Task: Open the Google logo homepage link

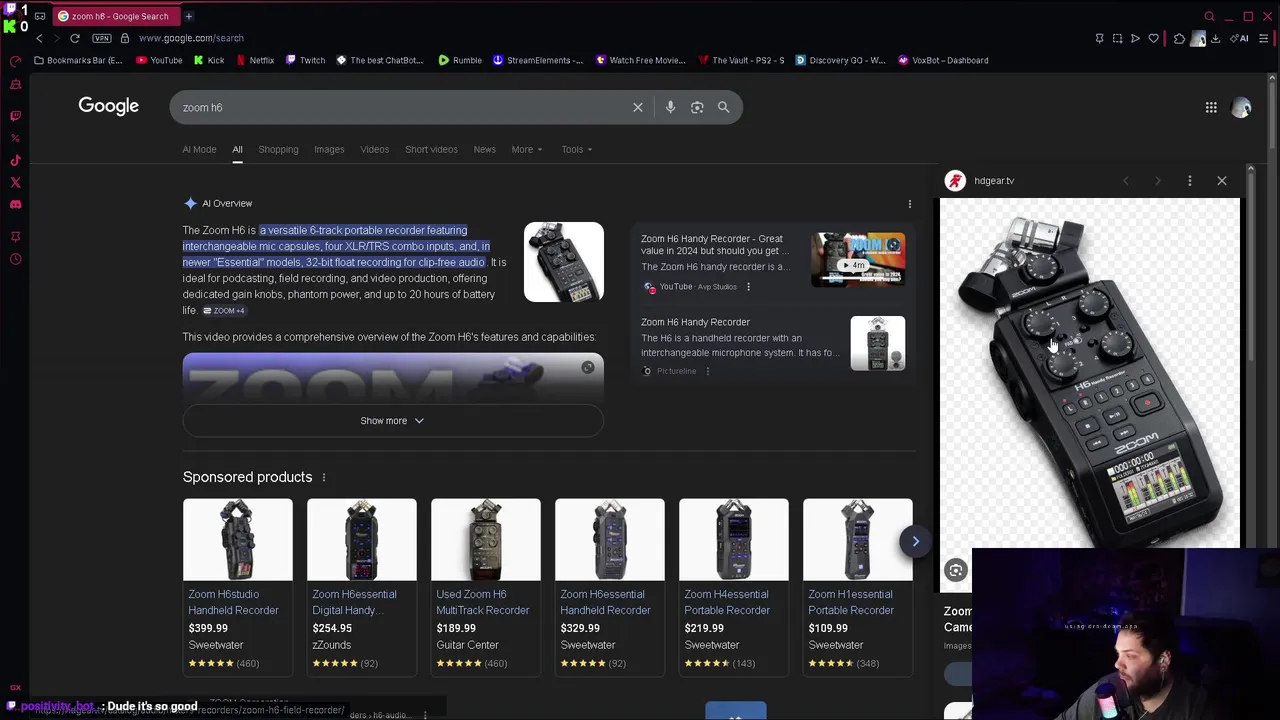Action: point(108,106)
